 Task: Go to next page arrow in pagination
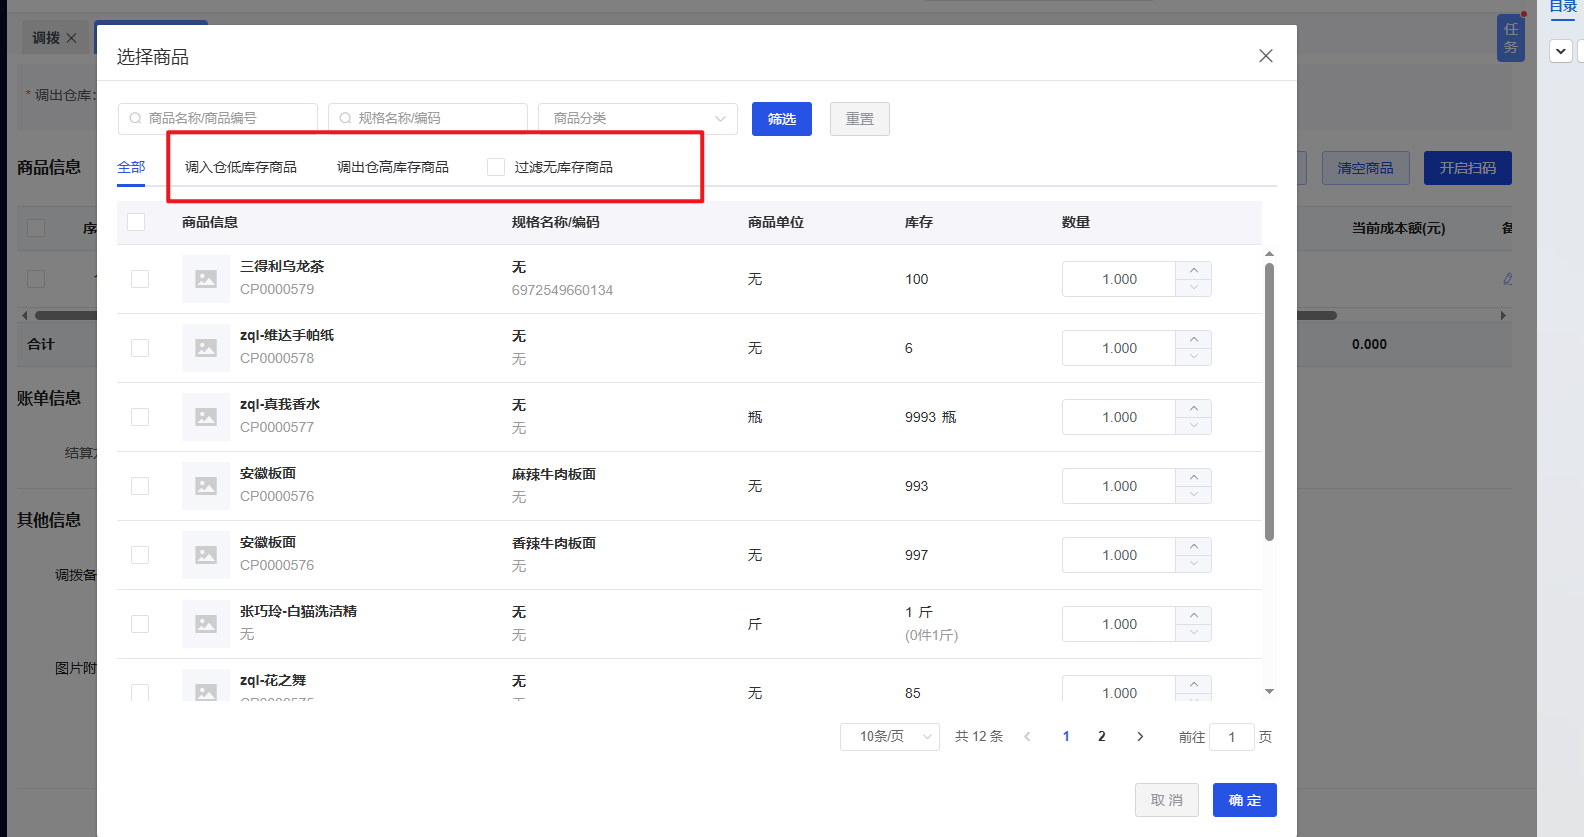click(x=1140, y=736)
